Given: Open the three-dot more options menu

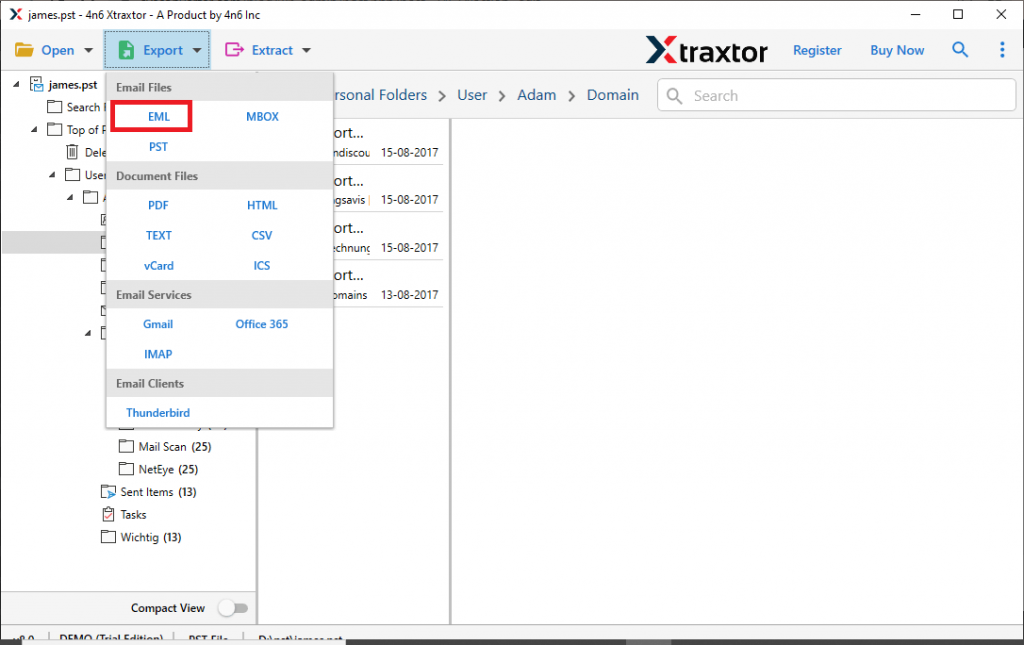Looking at the screenshot, I should pos(1002,50).
